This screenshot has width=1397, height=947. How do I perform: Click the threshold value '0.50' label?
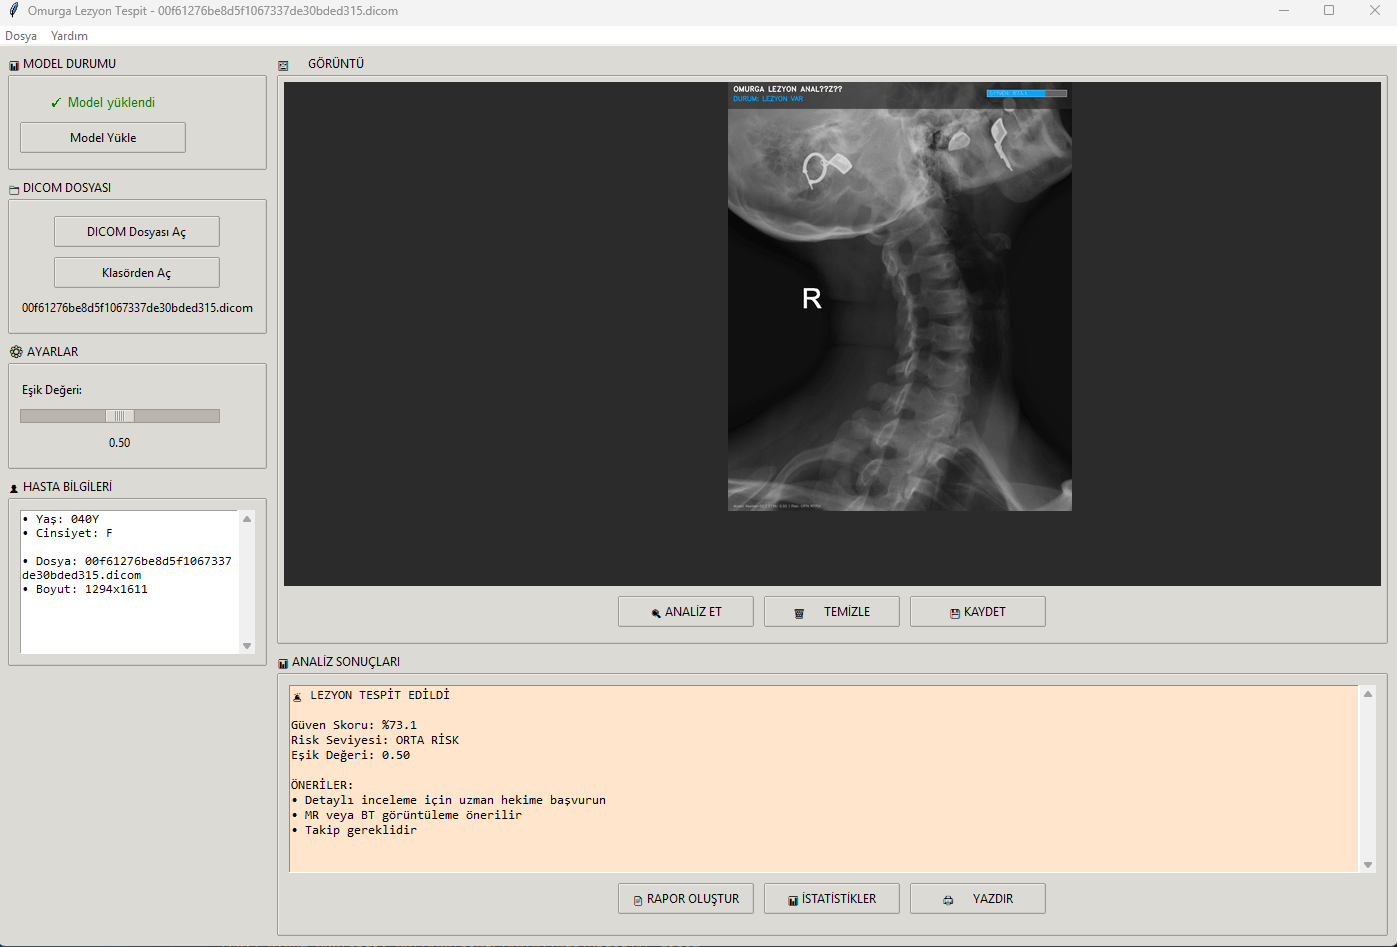[120, 443]
